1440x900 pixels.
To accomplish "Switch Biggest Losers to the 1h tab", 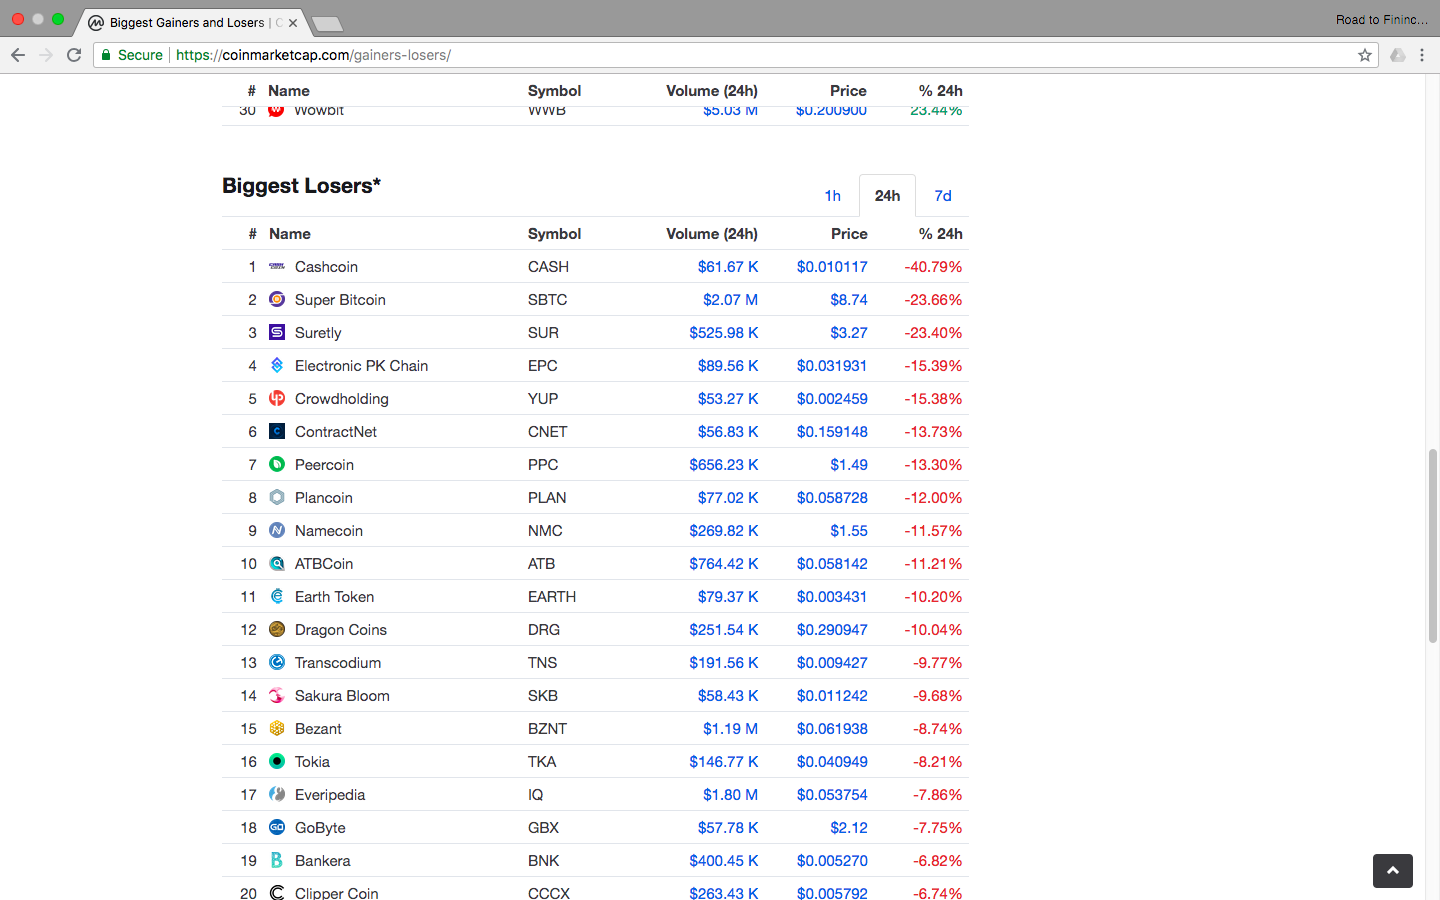I will [833, 196].
